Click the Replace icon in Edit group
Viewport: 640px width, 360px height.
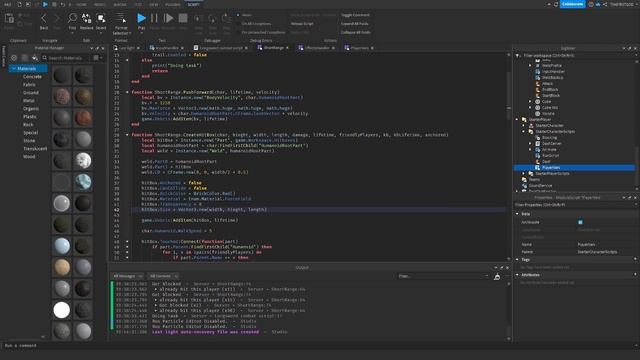coord(87,18)
